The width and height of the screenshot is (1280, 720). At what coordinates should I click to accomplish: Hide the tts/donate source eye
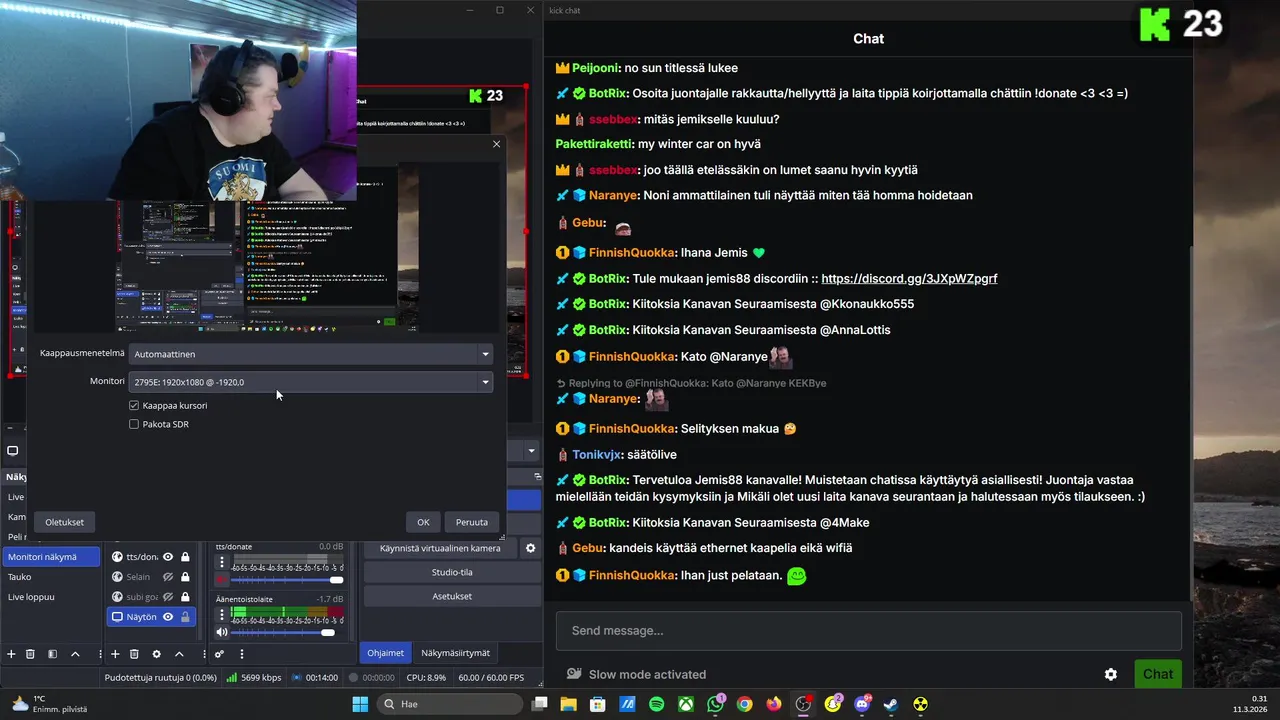[168, 557]
